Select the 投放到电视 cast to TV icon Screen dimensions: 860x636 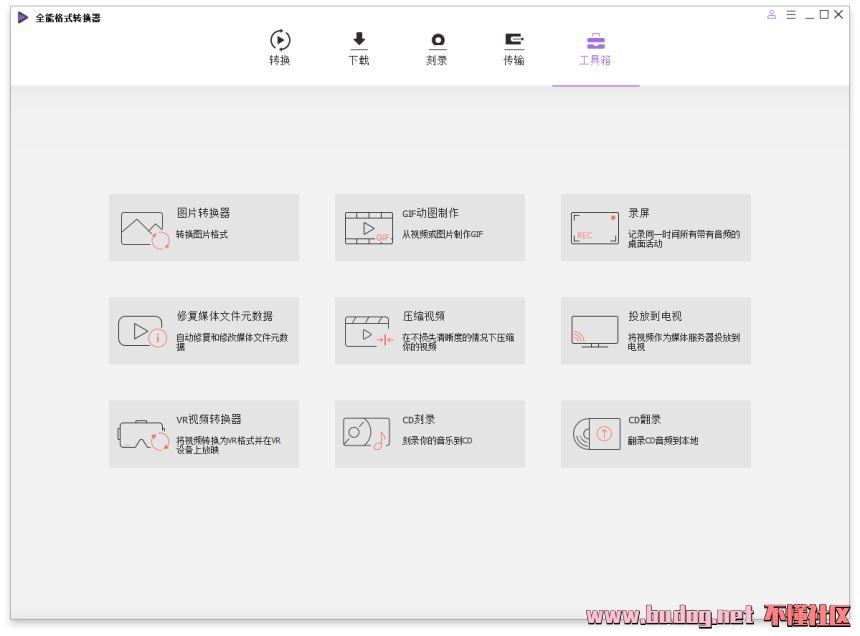coord(595,331)
